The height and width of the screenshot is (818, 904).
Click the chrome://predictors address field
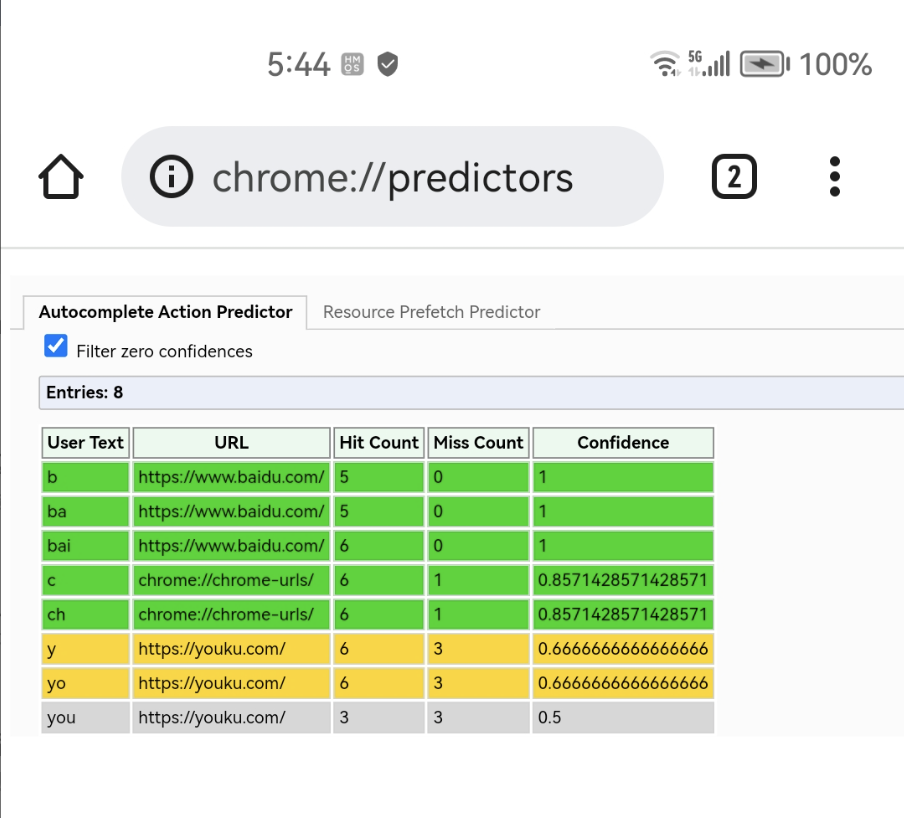click(392, 176)
